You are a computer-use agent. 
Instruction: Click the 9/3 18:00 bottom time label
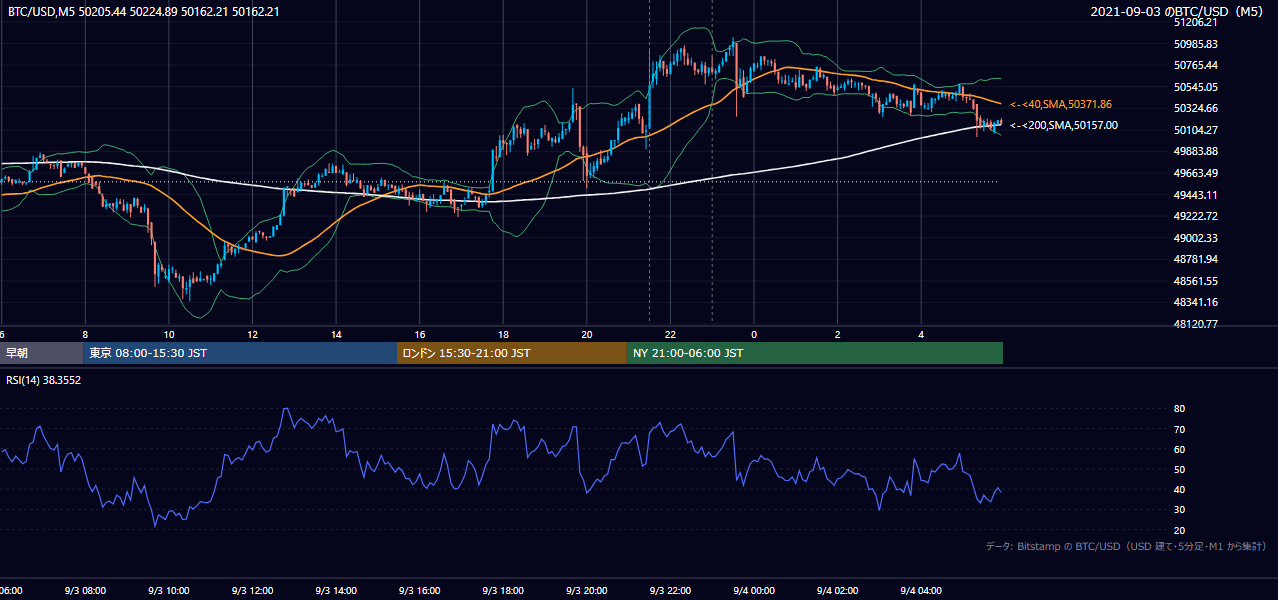coord(503,592)
